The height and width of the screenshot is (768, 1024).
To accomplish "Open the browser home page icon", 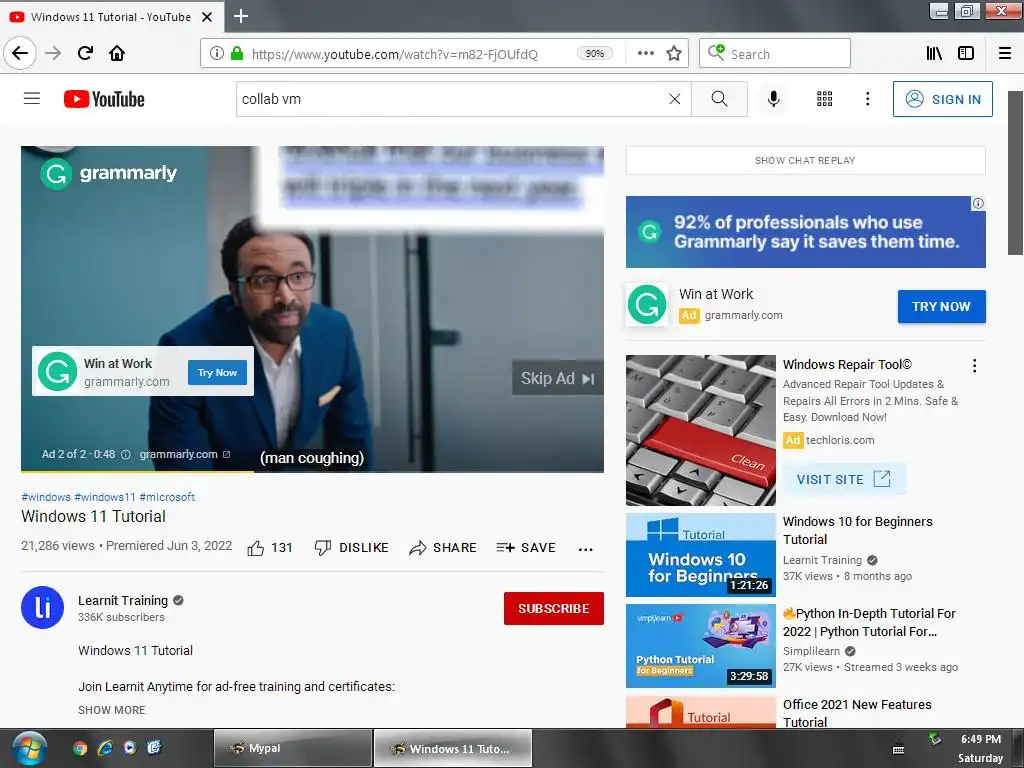I will pyautogui.click(x=117, y=53).
